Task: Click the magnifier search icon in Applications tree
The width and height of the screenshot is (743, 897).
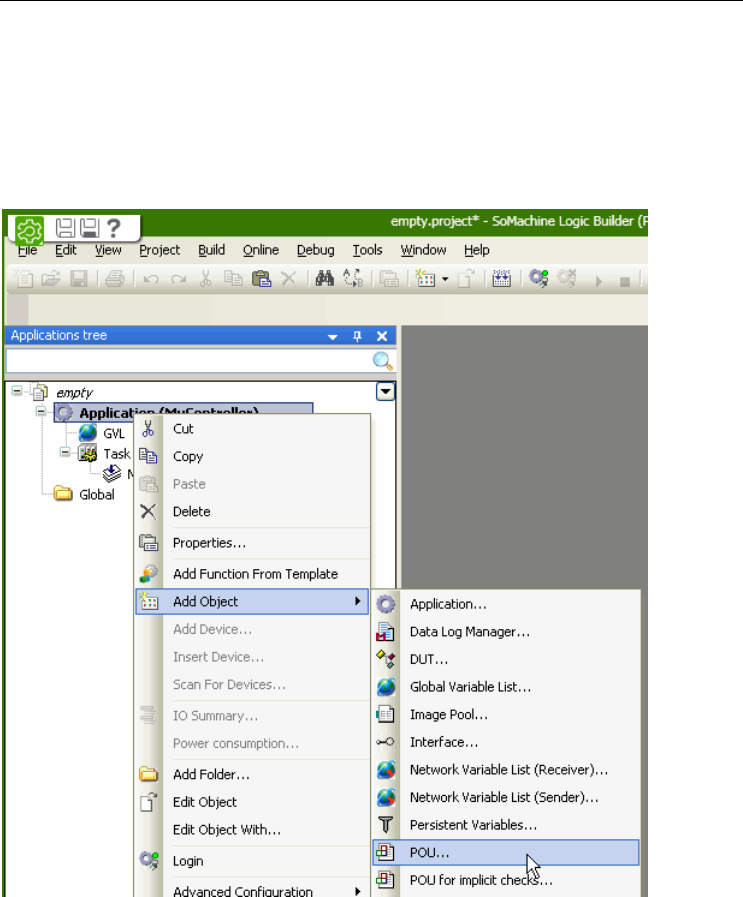Action: pos(382,361)
